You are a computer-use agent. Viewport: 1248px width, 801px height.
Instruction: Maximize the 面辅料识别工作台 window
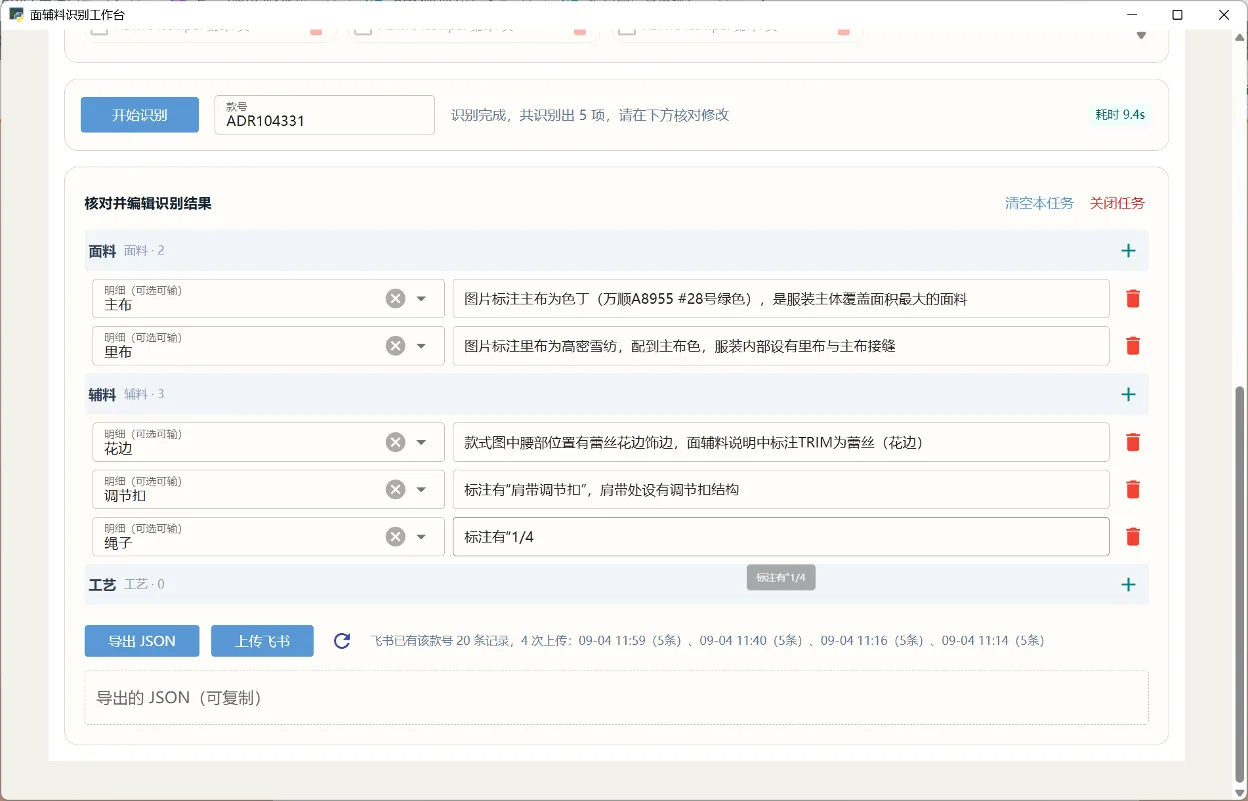pyautogui.click(x=1177, y=15)
